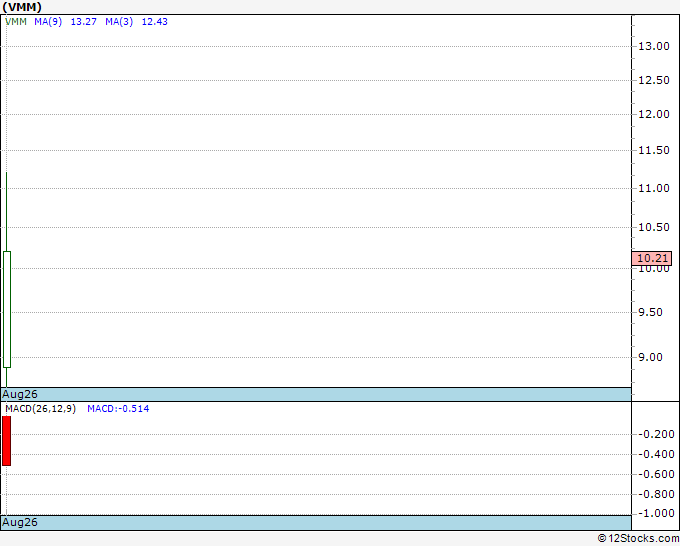Click the 9.50 price axis label
Image resolution: width=680 pixels, height=546 pixels.
tap(651, 312)
